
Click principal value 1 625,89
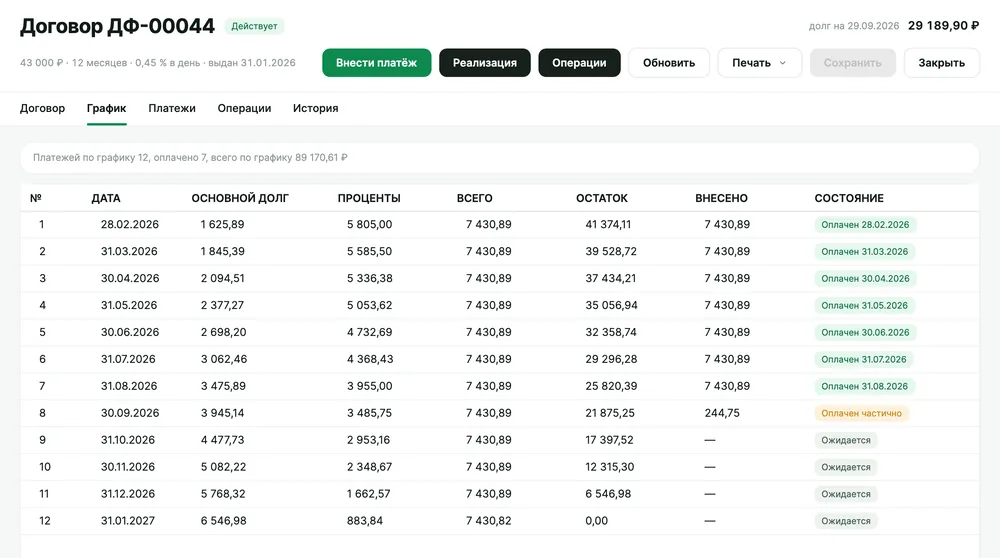pos(223,224)
